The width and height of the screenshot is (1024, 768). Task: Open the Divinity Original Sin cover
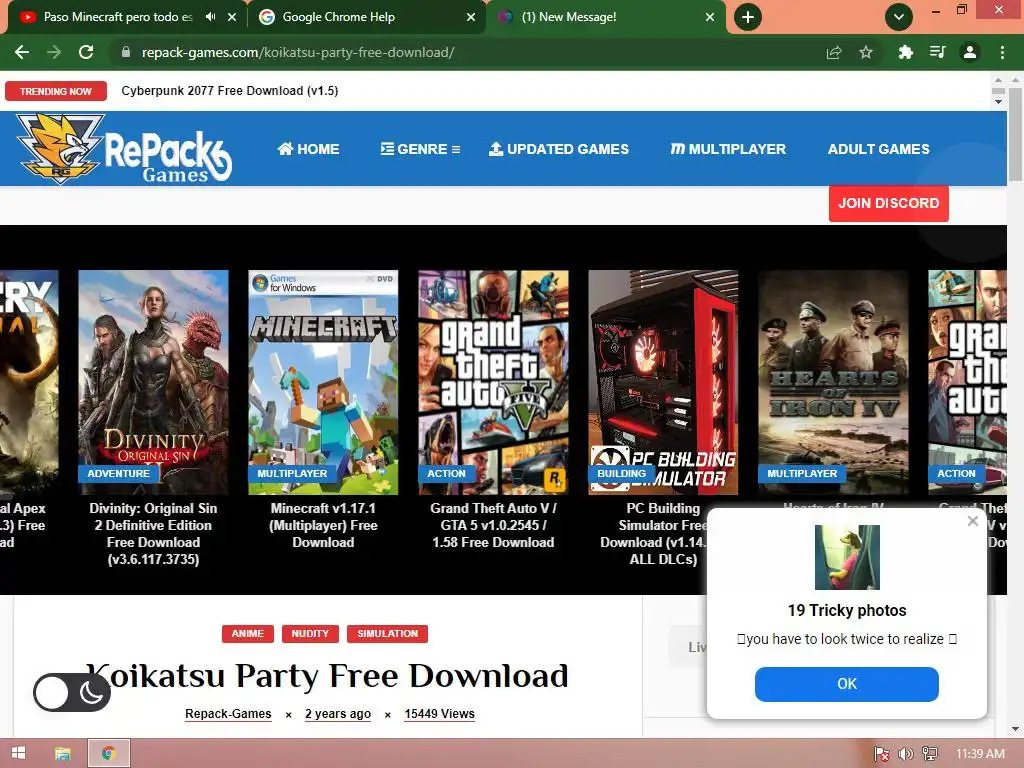(153, 382)
